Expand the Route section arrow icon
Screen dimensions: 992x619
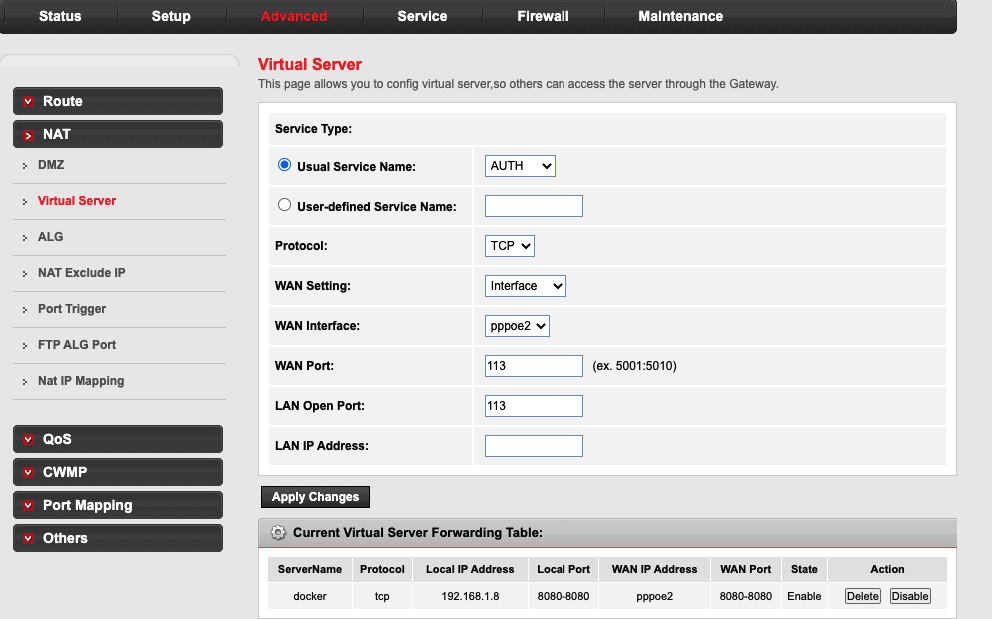click(29, 101)
